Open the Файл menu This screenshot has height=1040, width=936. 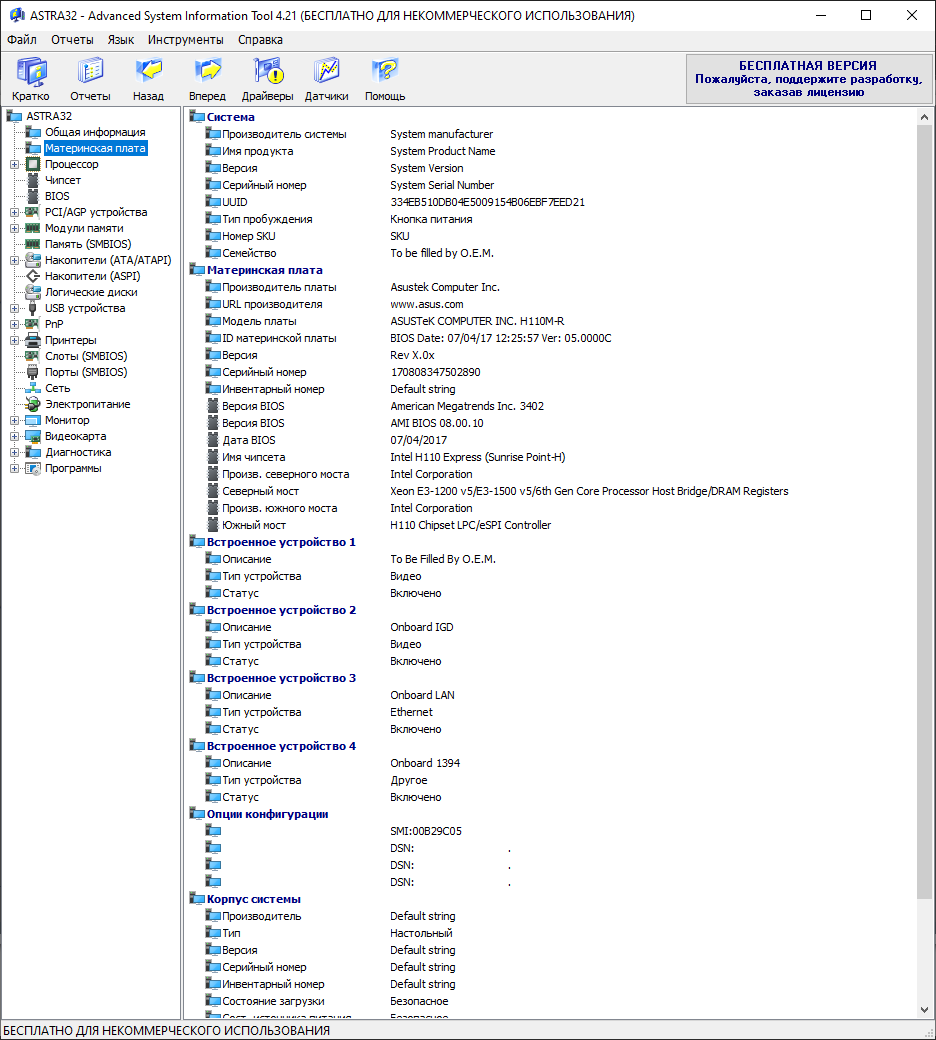(22, 40)
